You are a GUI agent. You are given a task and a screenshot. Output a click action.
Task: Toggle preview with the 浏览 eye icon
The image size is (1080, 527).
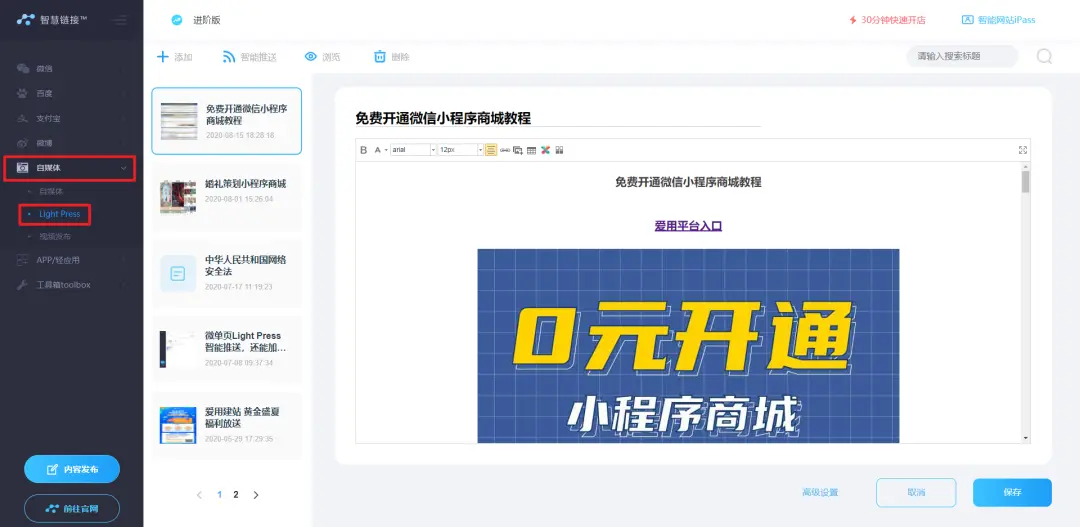click(x=311, y=57)
